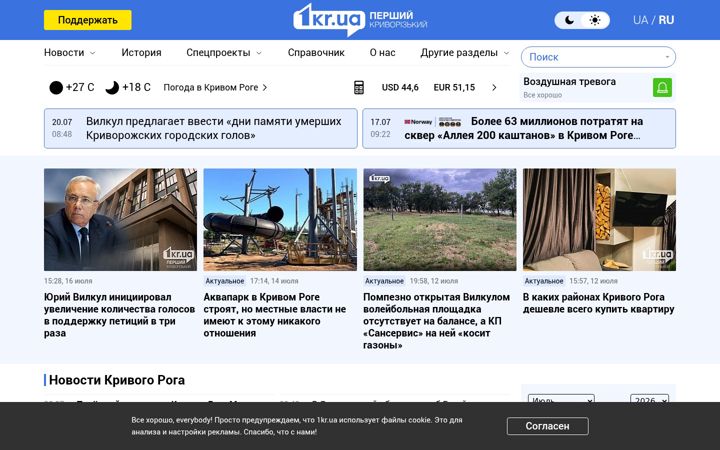The image size is (720, 450).
Task: Open the Июль month dropdown
Action: coord(561,399)
